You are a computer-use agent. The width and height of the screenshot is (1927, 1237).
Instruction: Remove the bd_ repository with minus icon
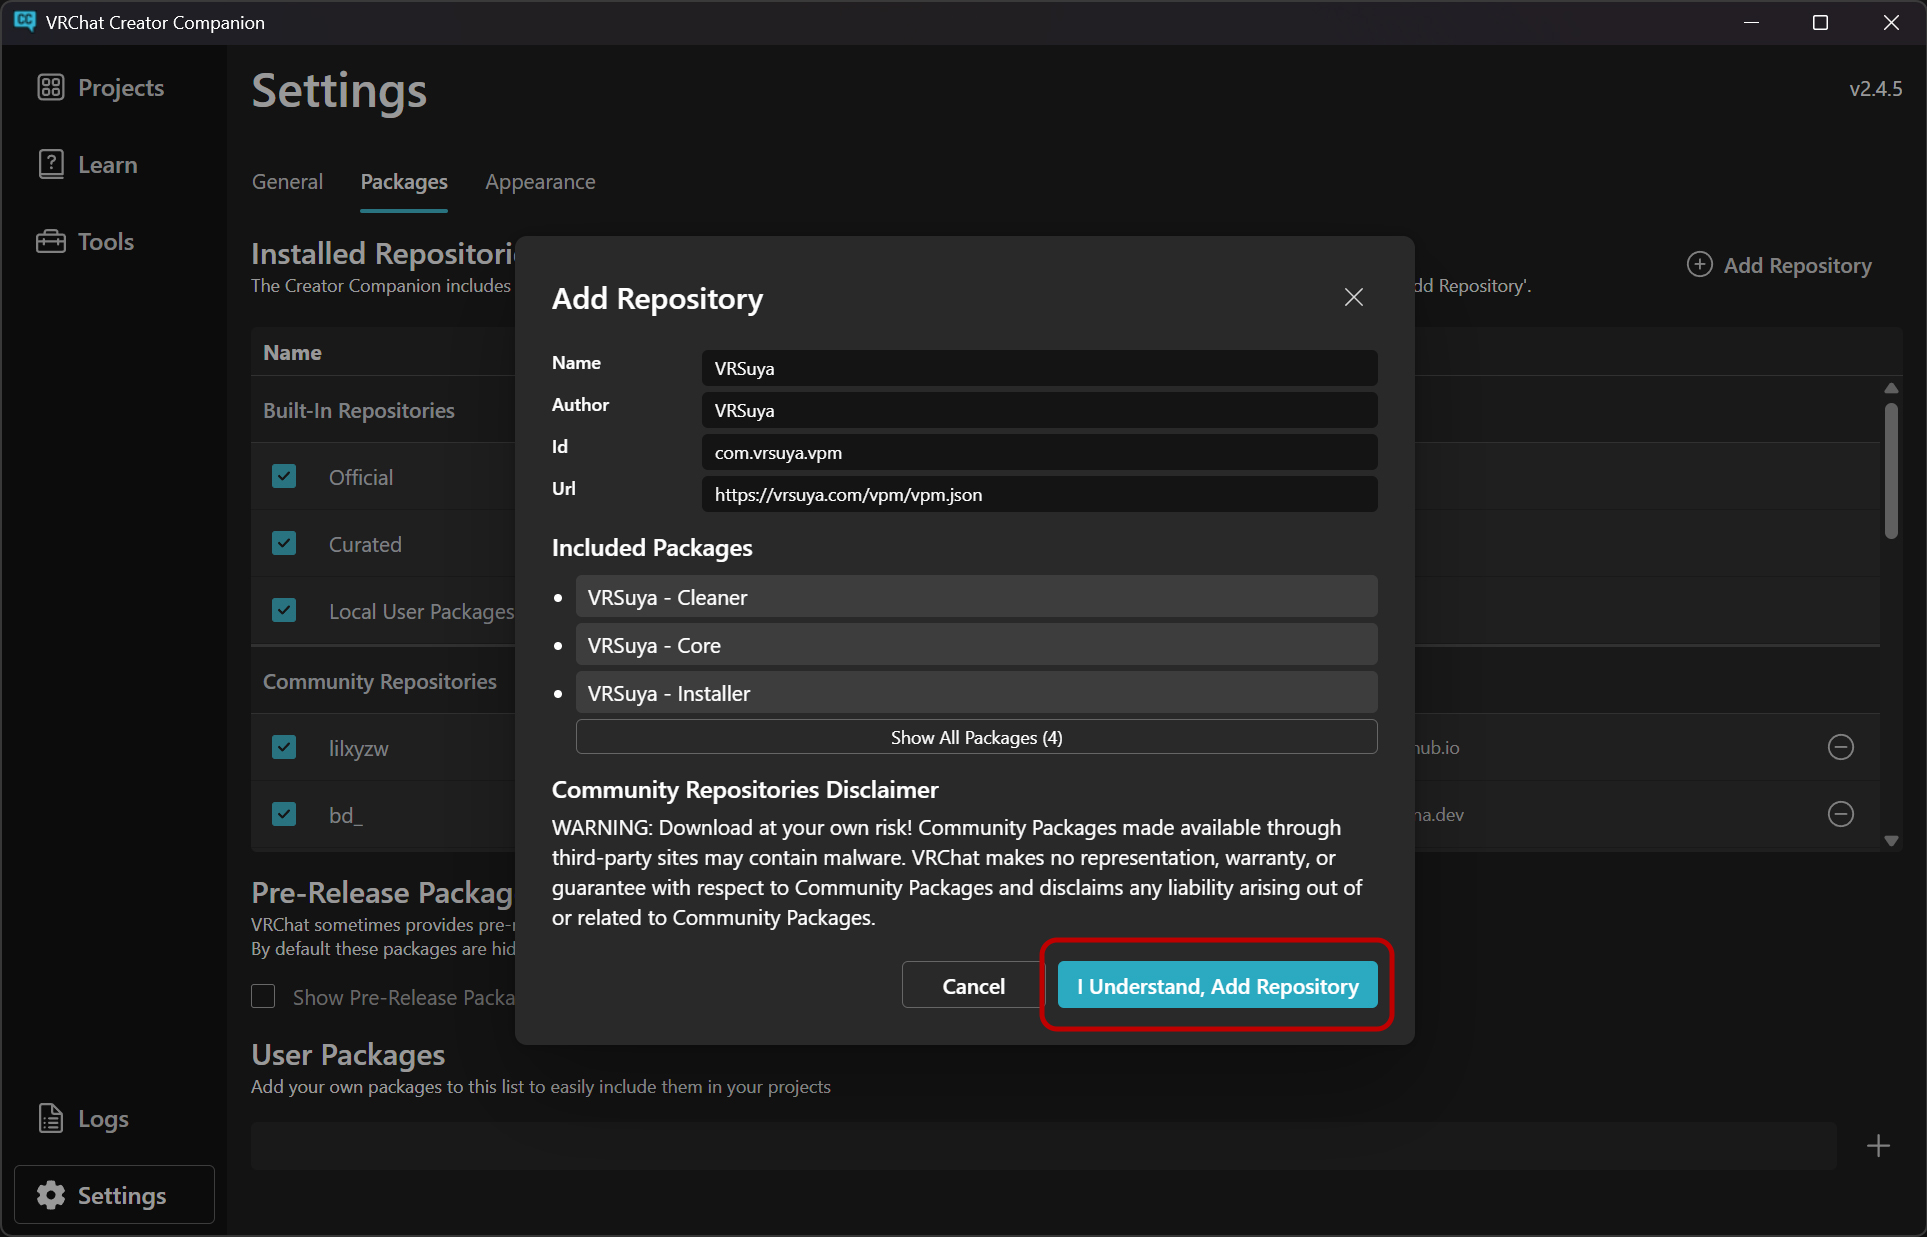click(x=1840, y=814)
